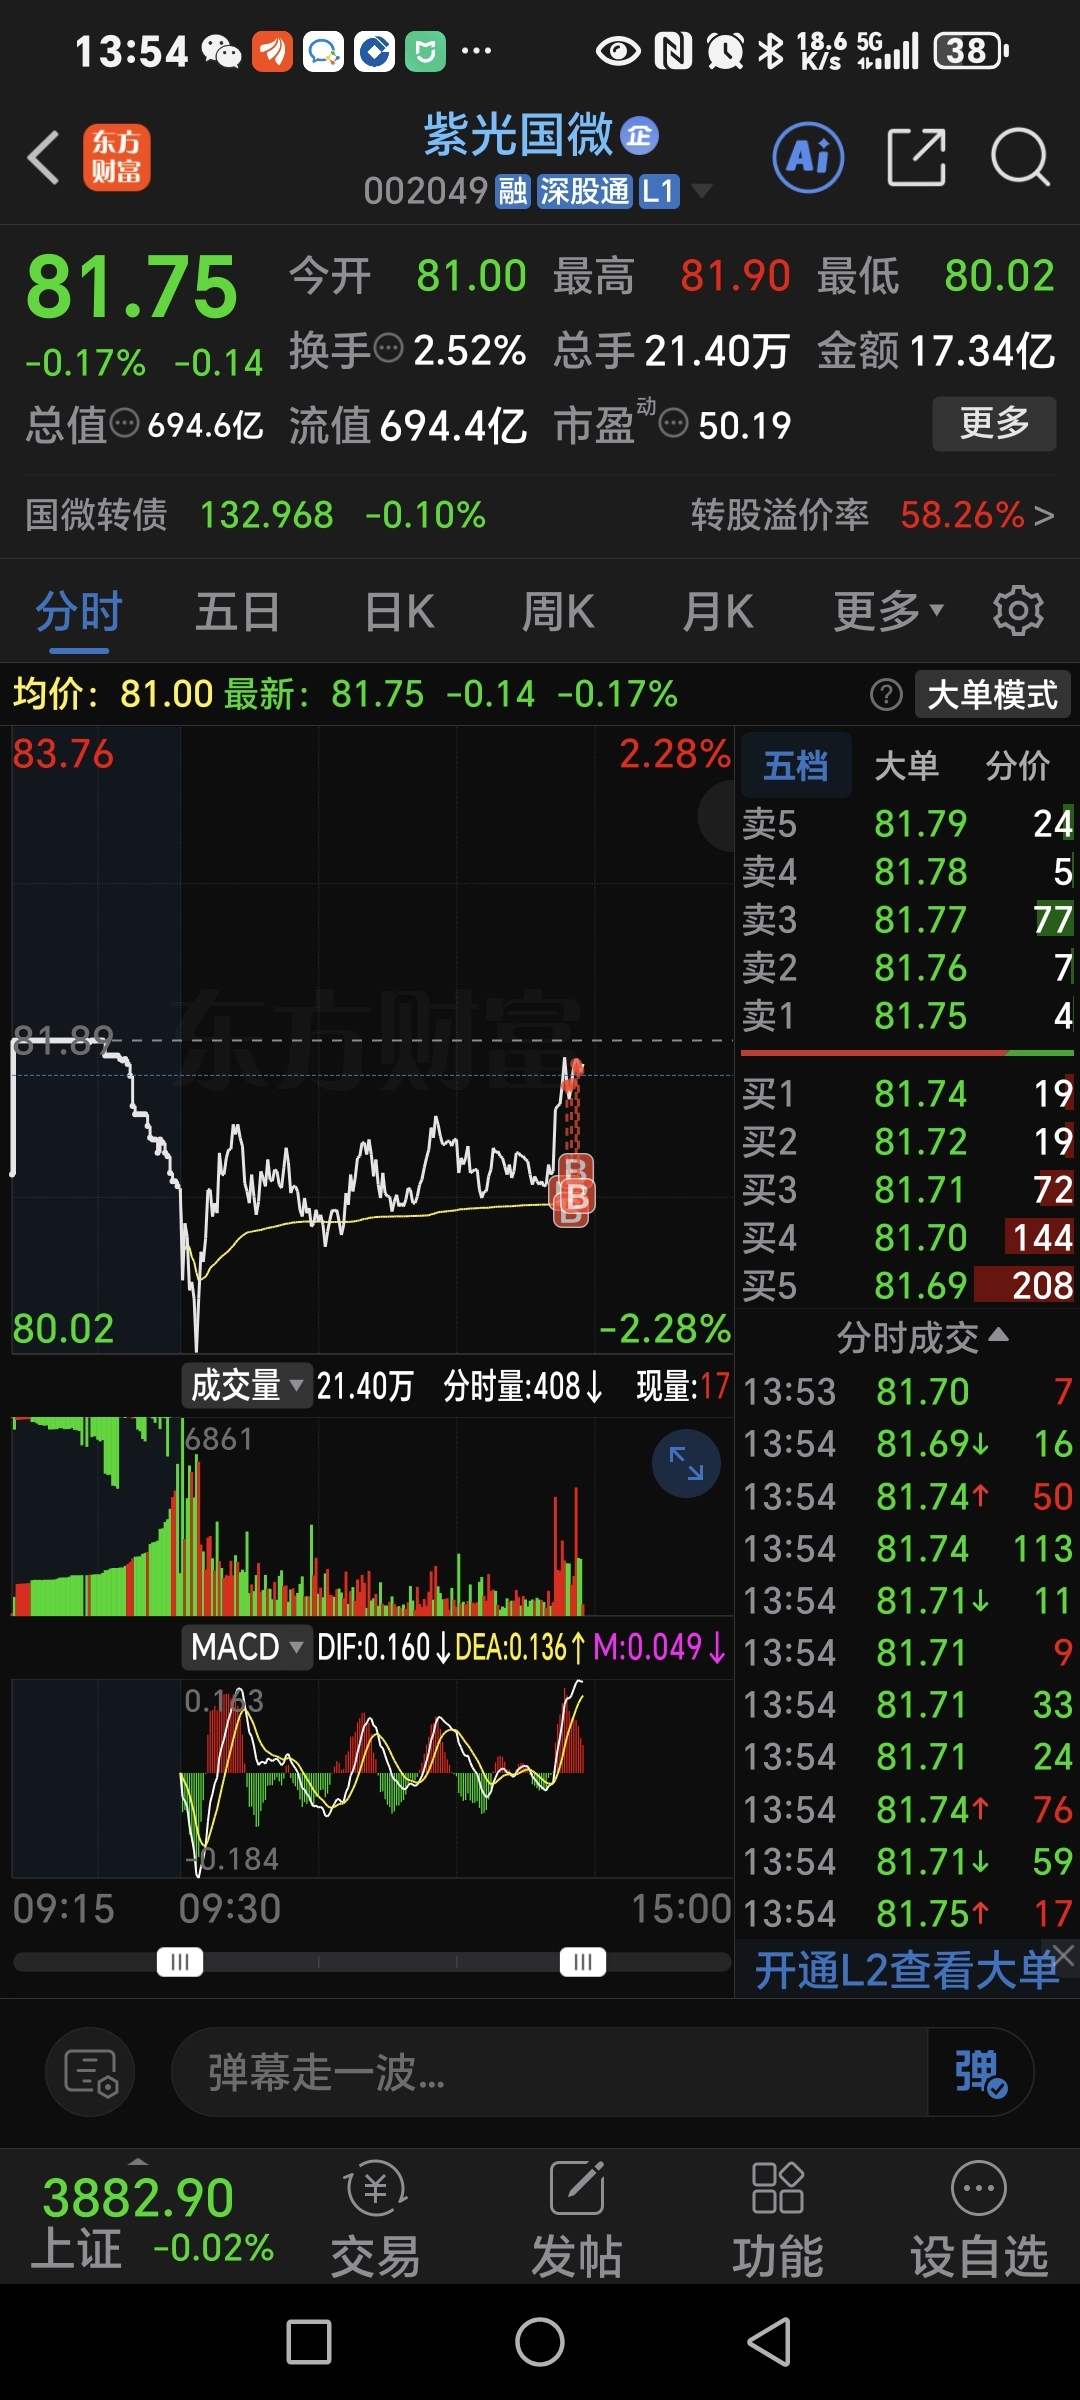Switch to 周K tab
This screenshot has width=1080, height=2400.
click(558, 611)
